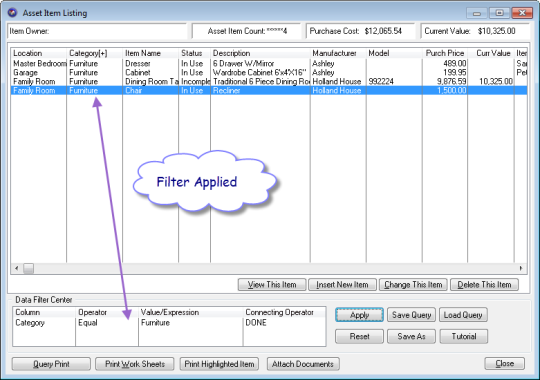The width and height of the screenshot is (540, 380).
Task: Open the filter Tutorial
Action: (464, 336)
